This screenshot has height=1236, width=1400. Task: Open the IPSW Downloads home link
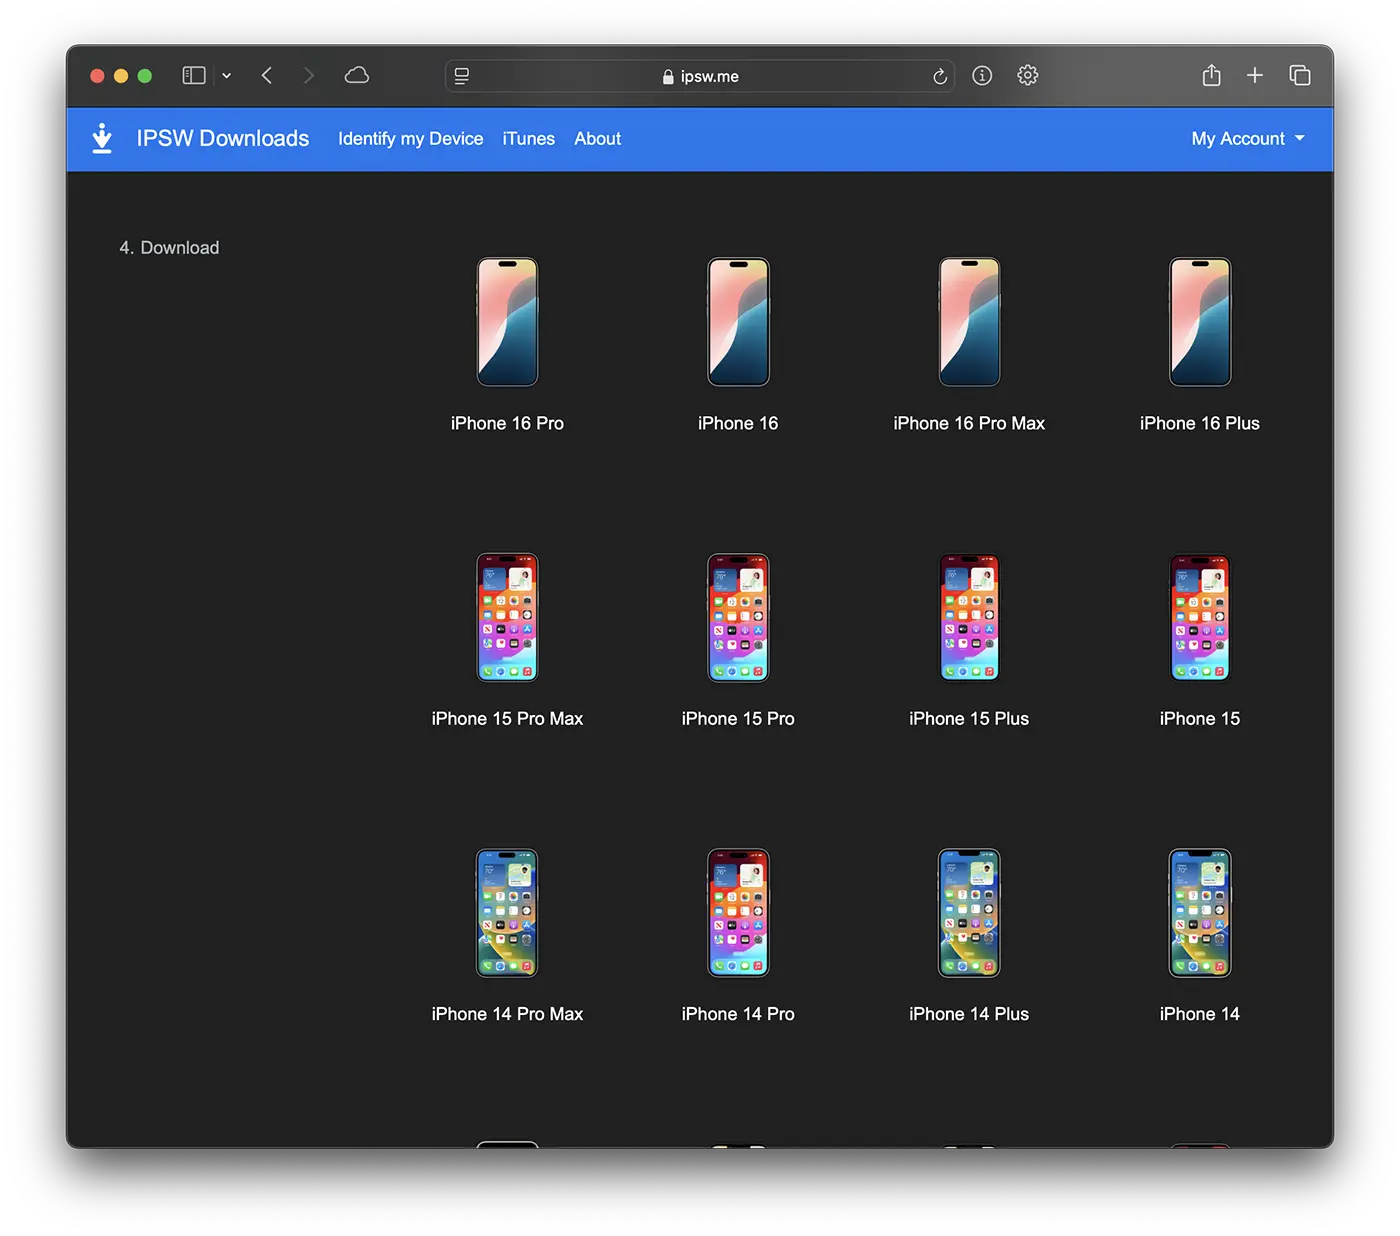pos(223,138)
